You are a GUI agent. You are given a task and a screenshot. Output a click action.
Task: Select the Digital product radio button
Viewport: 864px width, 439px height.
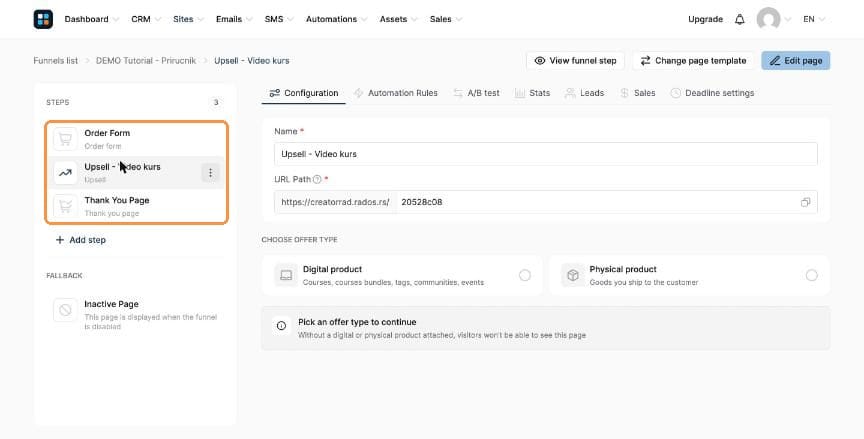pyautogui.click(x=525, y=275)
